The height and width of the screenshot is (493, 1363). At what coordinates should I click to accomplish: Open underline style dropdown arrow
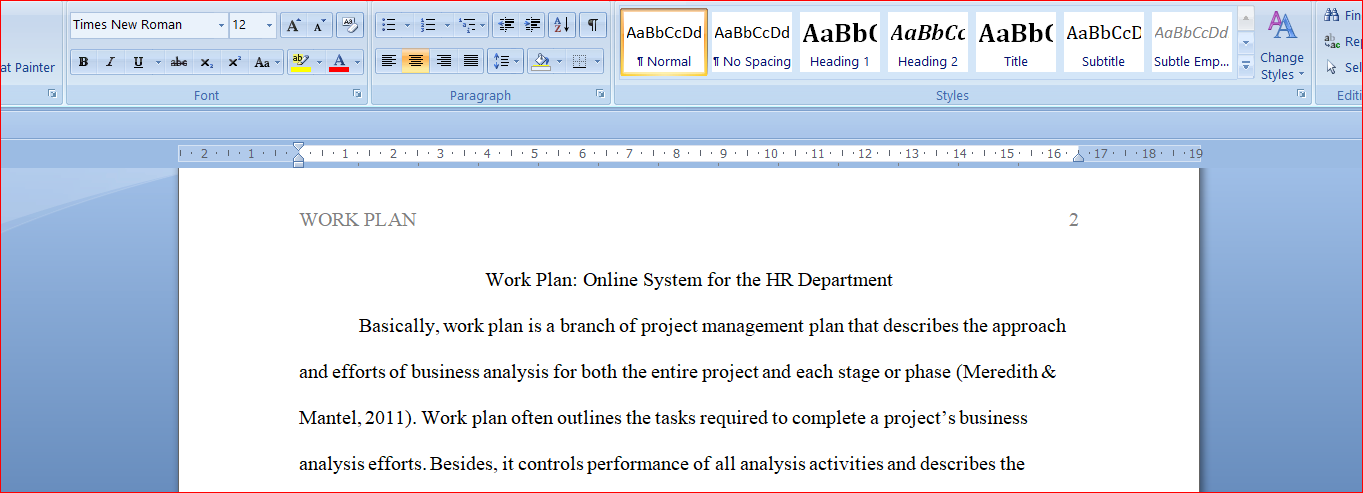[157, 62]
